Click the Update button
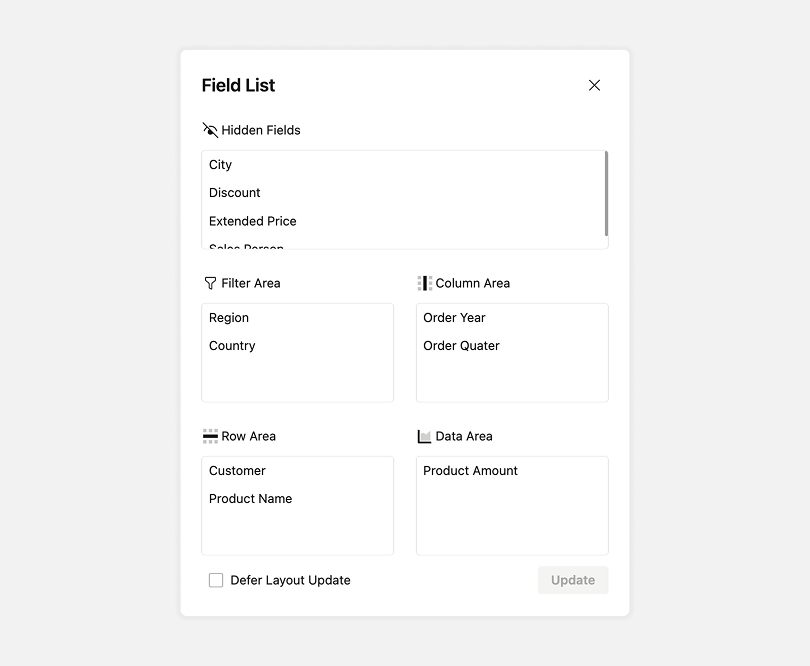810x666 pixels. pyautogui.click(x=572, y=580)
